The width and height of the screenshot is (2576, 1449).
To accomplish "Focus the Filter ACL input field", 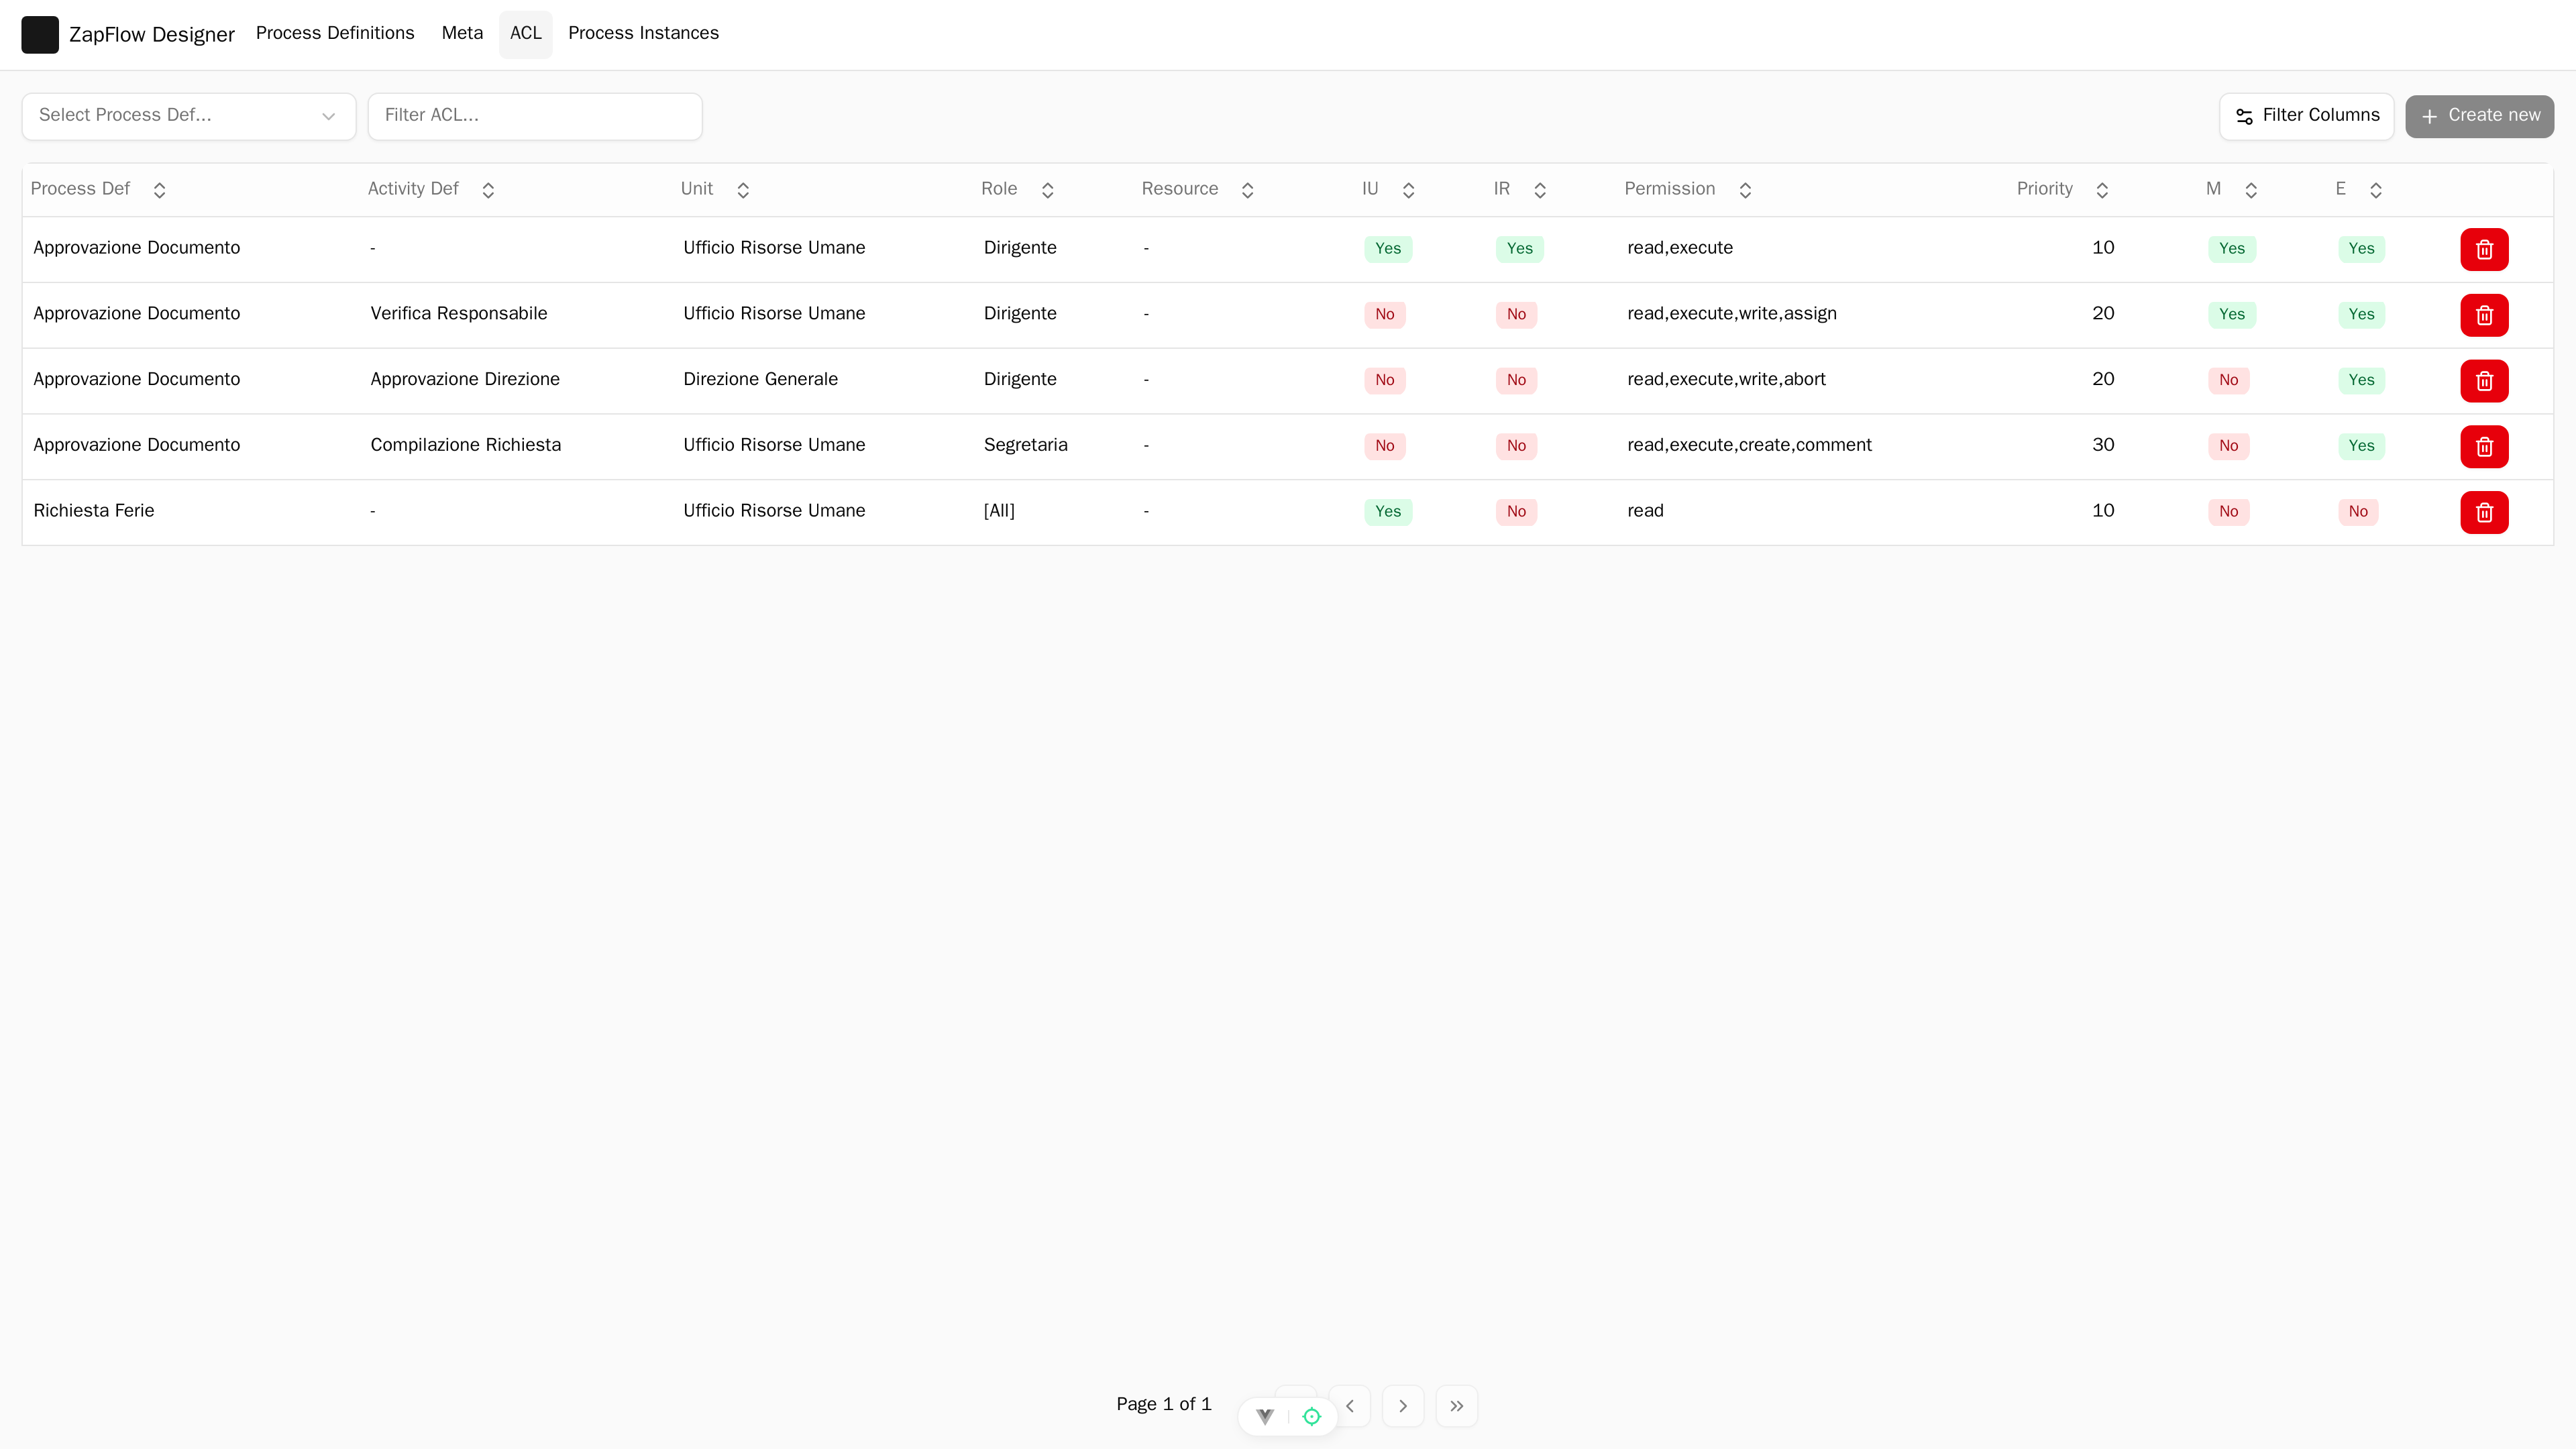I will click(535, 116).
